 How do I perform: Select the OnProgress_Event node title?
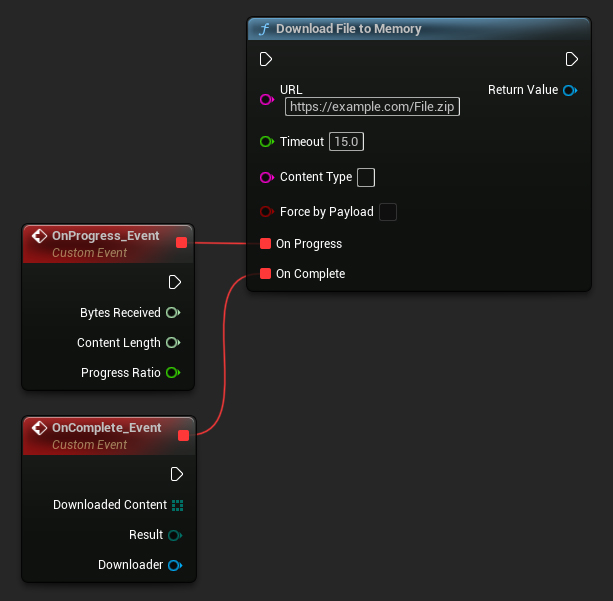[105, 236]
